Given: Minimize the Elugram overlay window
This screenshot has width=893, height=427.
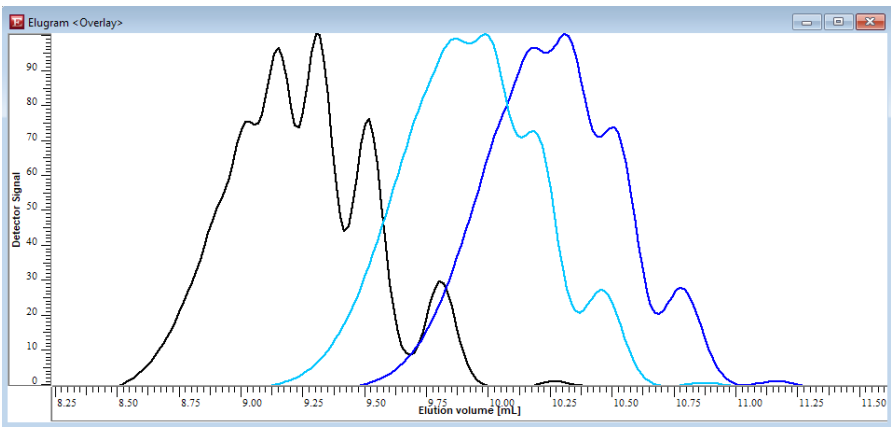Looking at the screenshot, I should [x=806, y=22].
